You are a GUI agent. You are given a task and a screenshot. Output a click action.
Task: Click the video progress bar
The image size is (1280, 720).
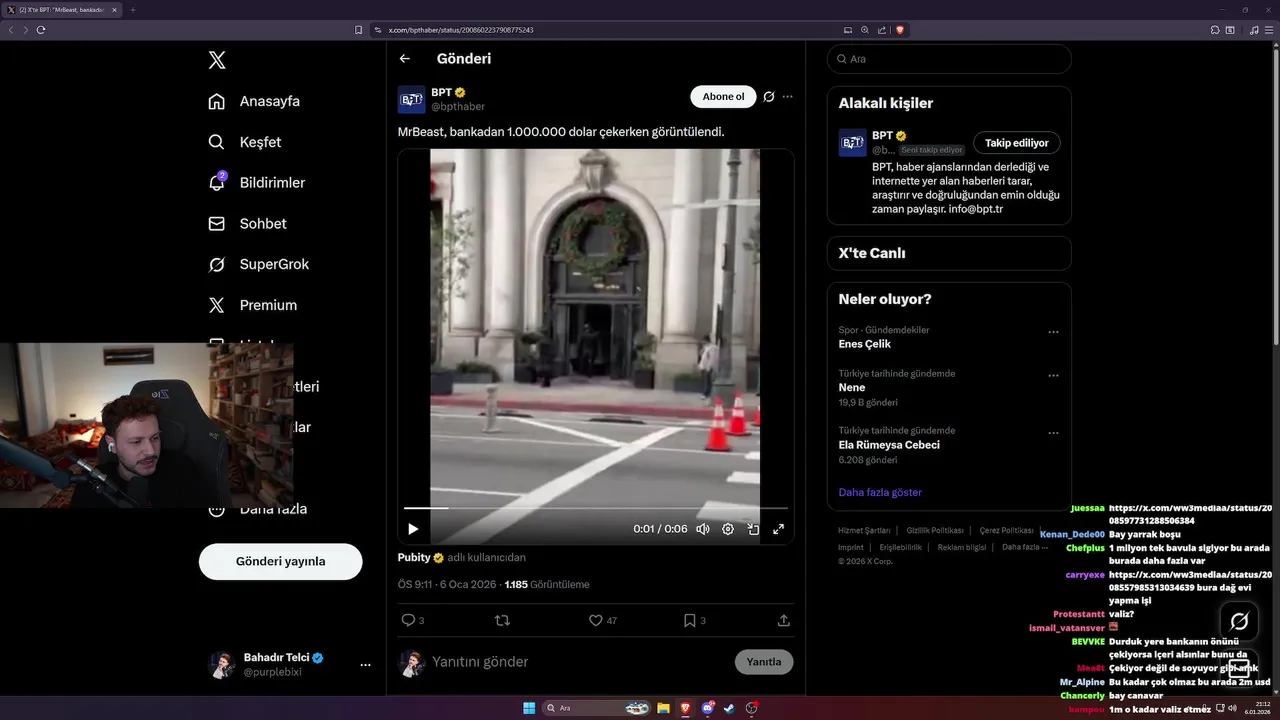coord(596,508)
